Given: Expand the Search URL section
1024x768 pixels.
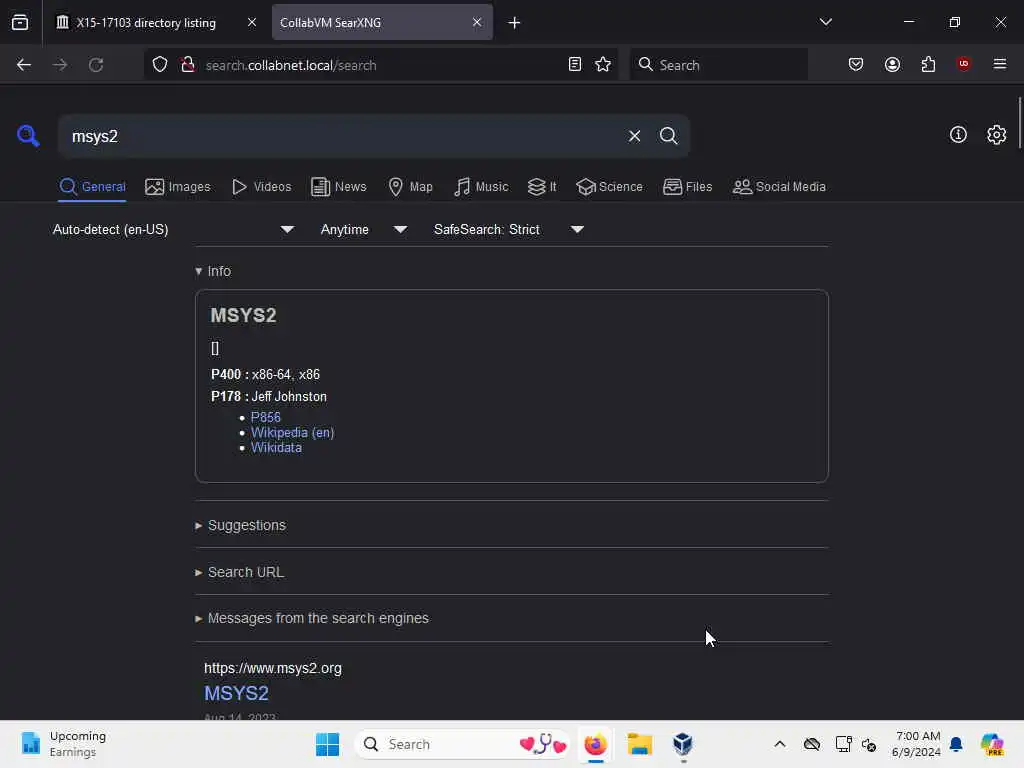Looking at the screenshot, I should tap(240, 572).
